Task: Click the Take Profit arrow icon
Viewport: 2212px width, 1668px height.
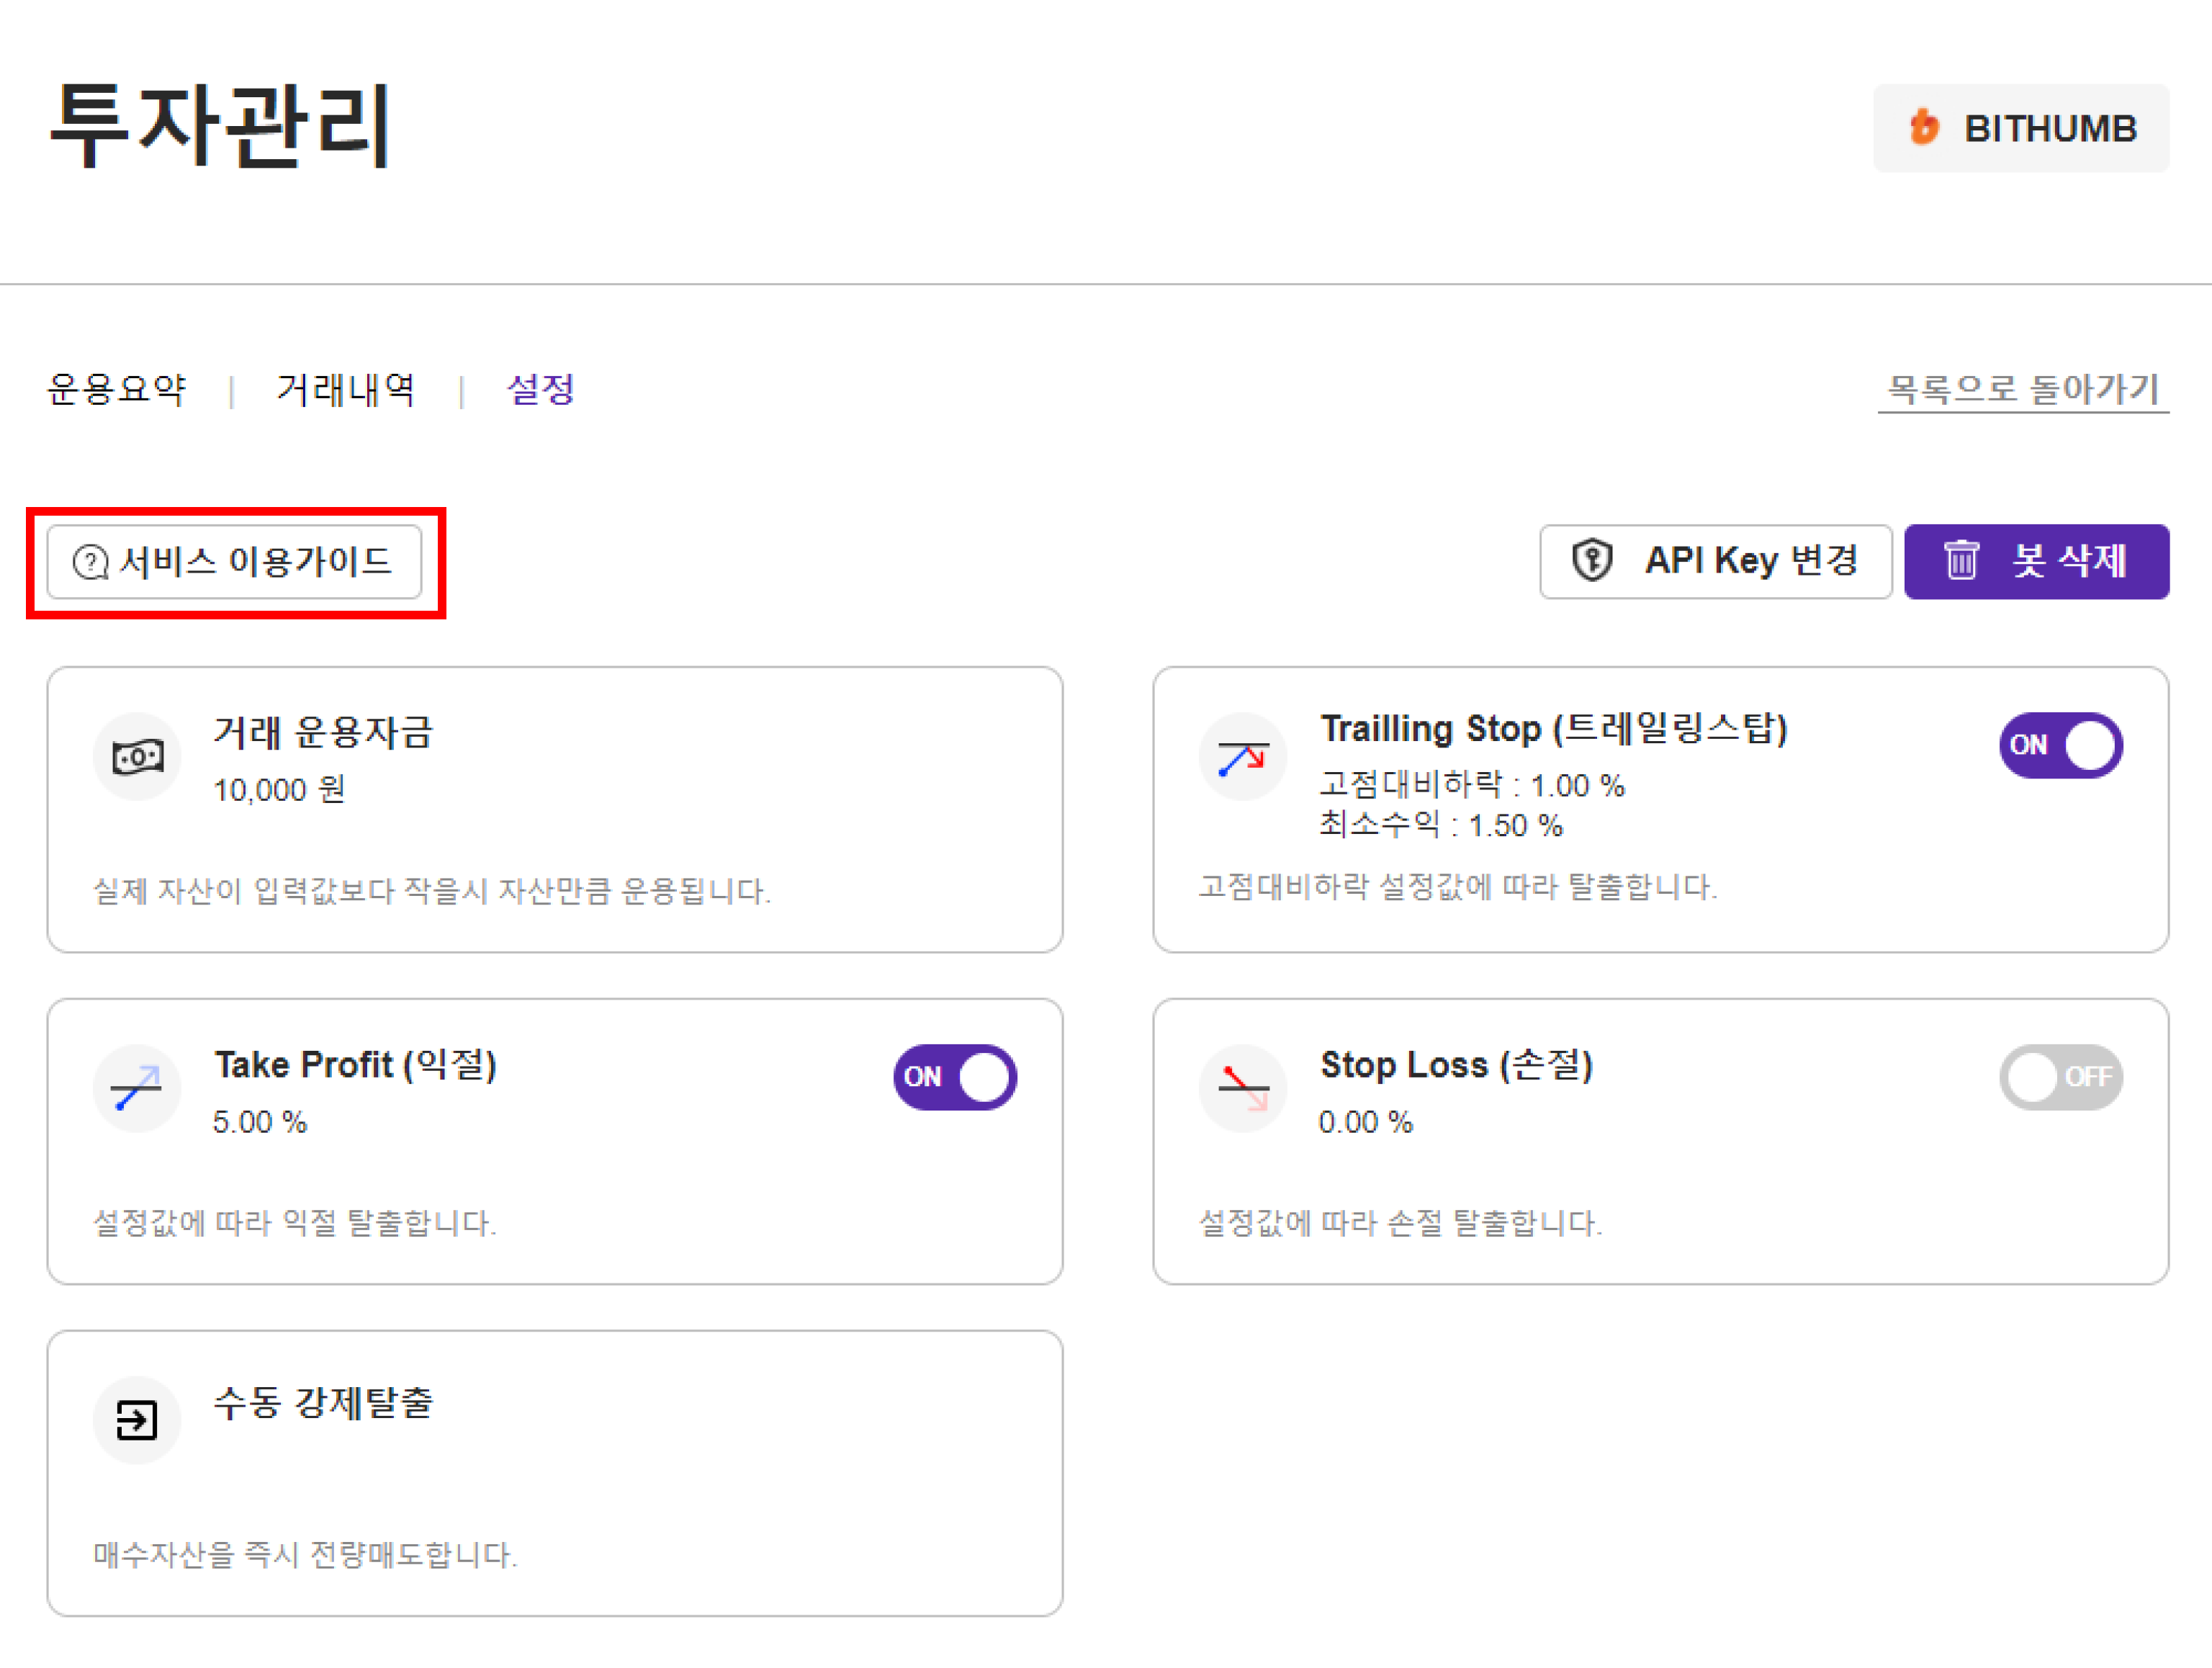Action: 137,1089
